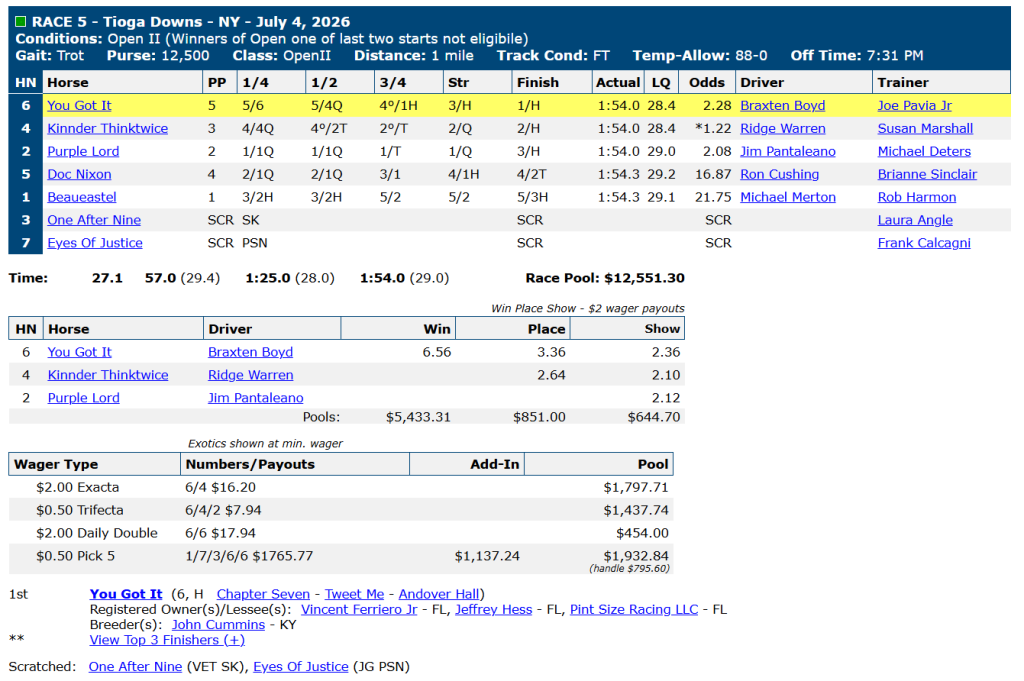Screen dimensions: 1024x681
Task: Open bold You Got It winner link
Action: [x=126, y=594]
